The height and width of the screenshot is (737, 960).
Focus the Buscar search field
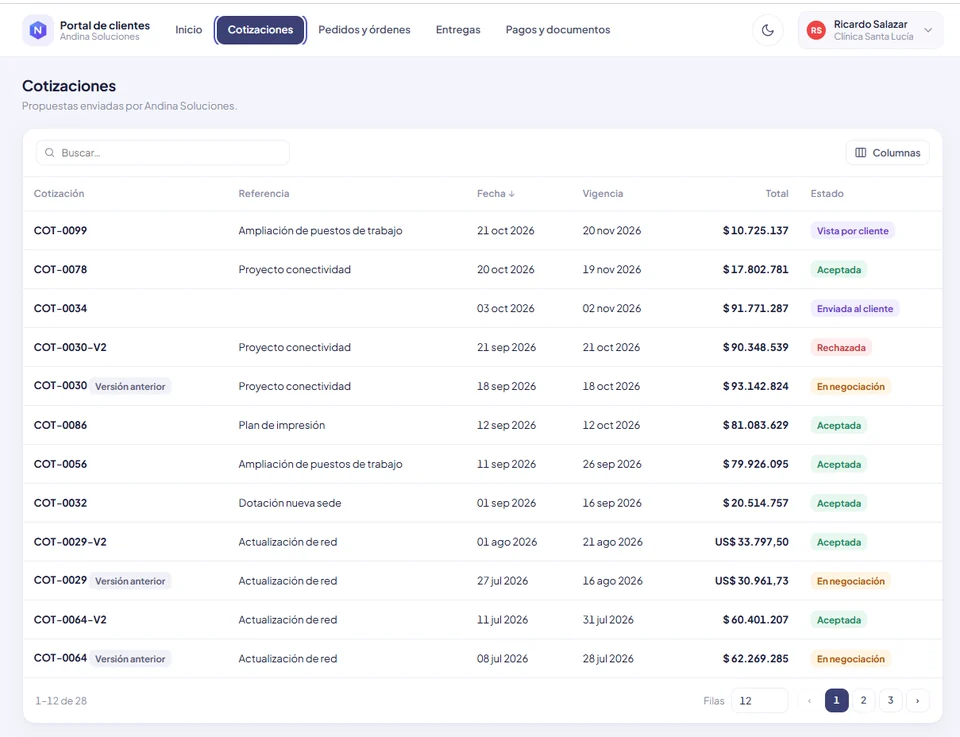(x=163, y=152)
